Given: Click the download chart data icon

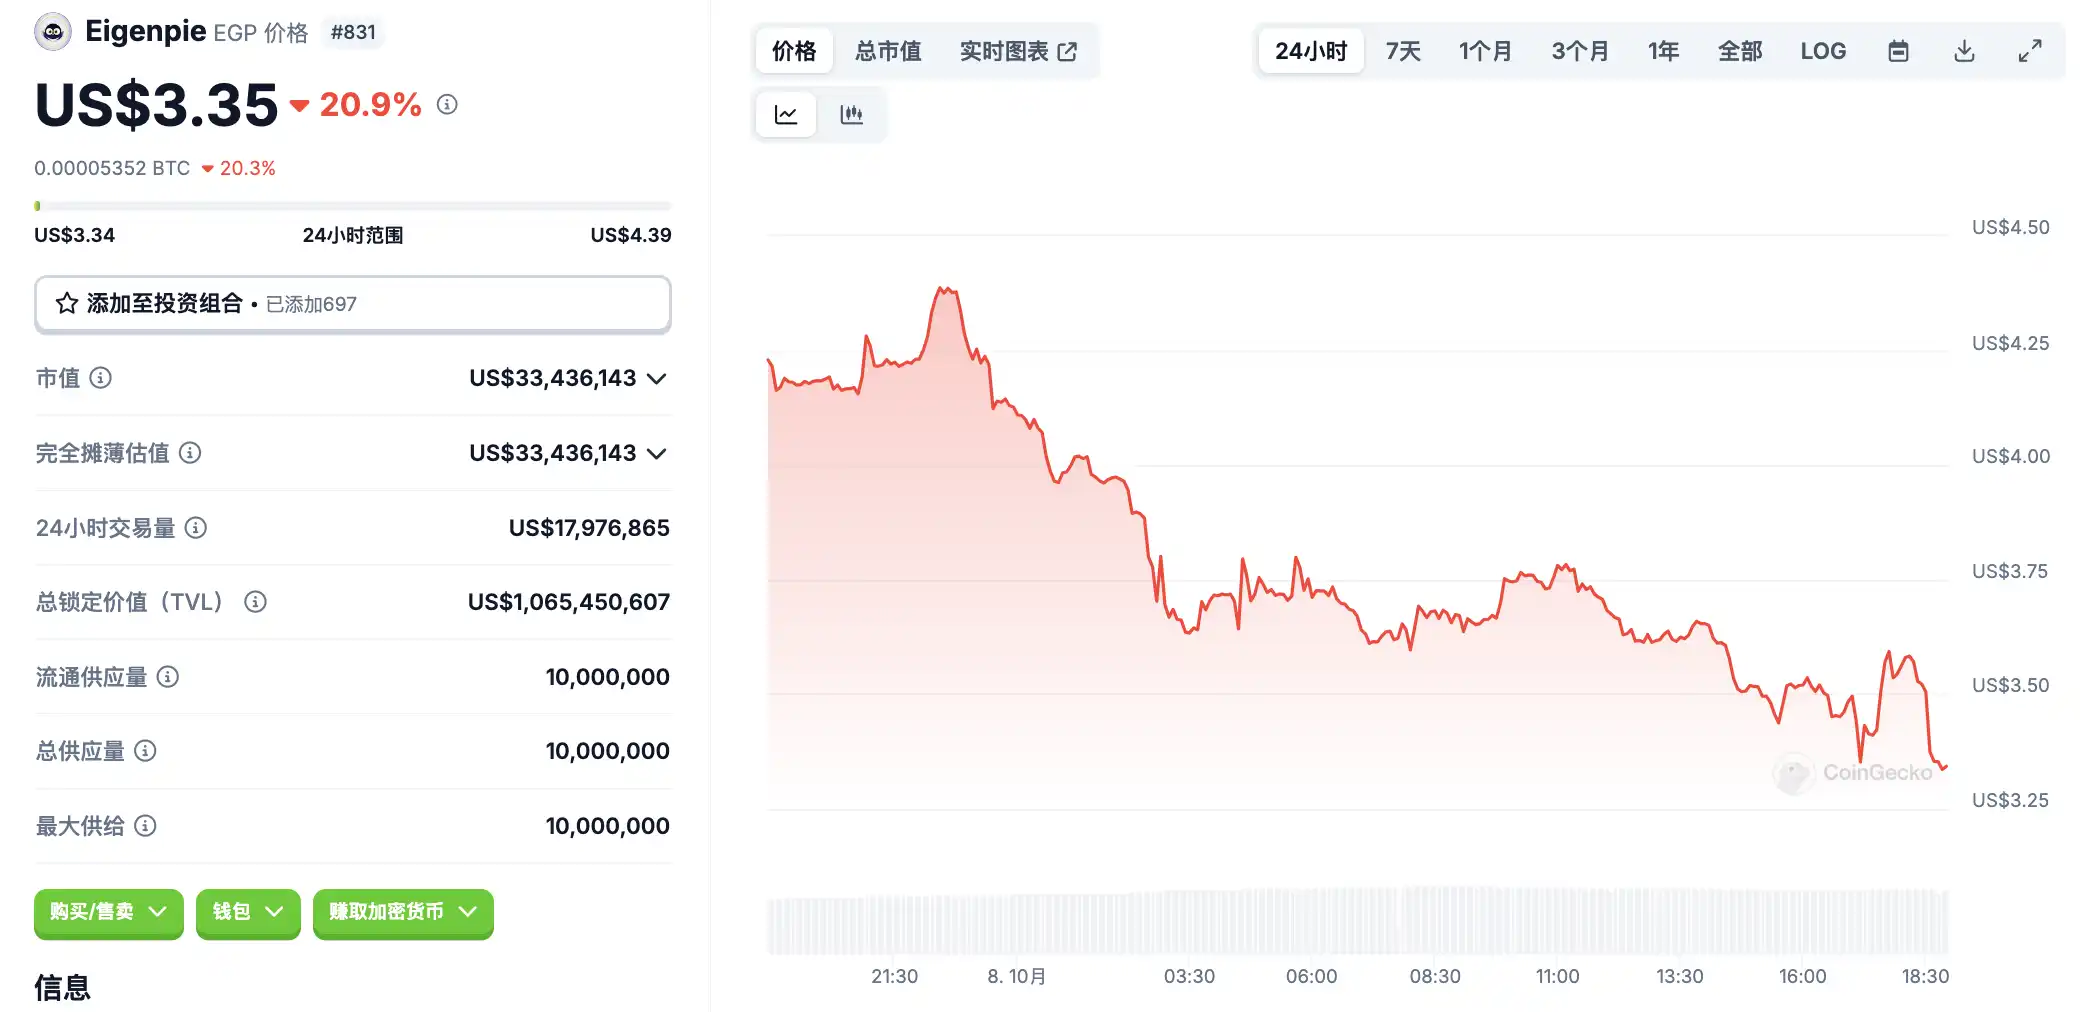Looking at the screenshot, I should [x=1964, y=51].
